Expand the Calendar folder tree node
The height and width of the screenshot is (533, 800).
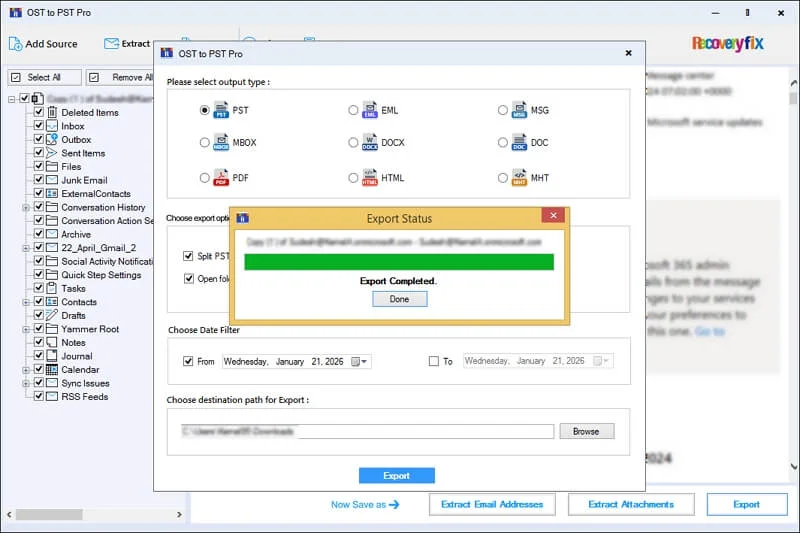click(x=25, y=370)
